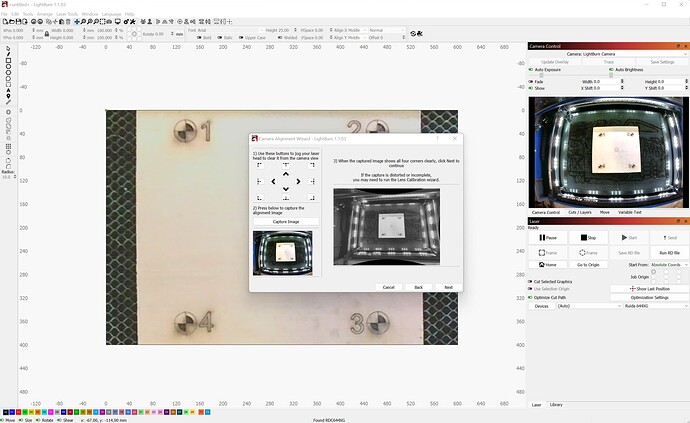Toggle the Show camera overlay switch
Viewport: 690px width, 423px height.
coord(531,88)
